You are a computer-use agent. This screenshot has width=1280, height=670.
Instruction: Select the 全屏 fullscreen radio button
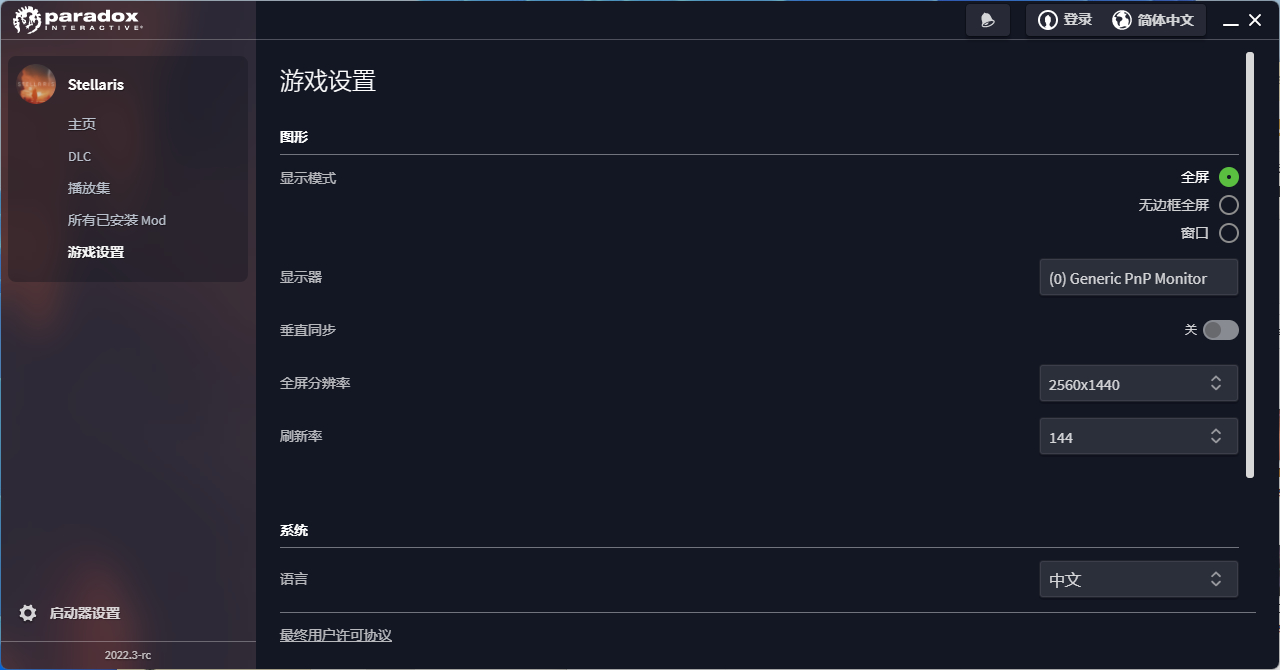coord(1229,177)
